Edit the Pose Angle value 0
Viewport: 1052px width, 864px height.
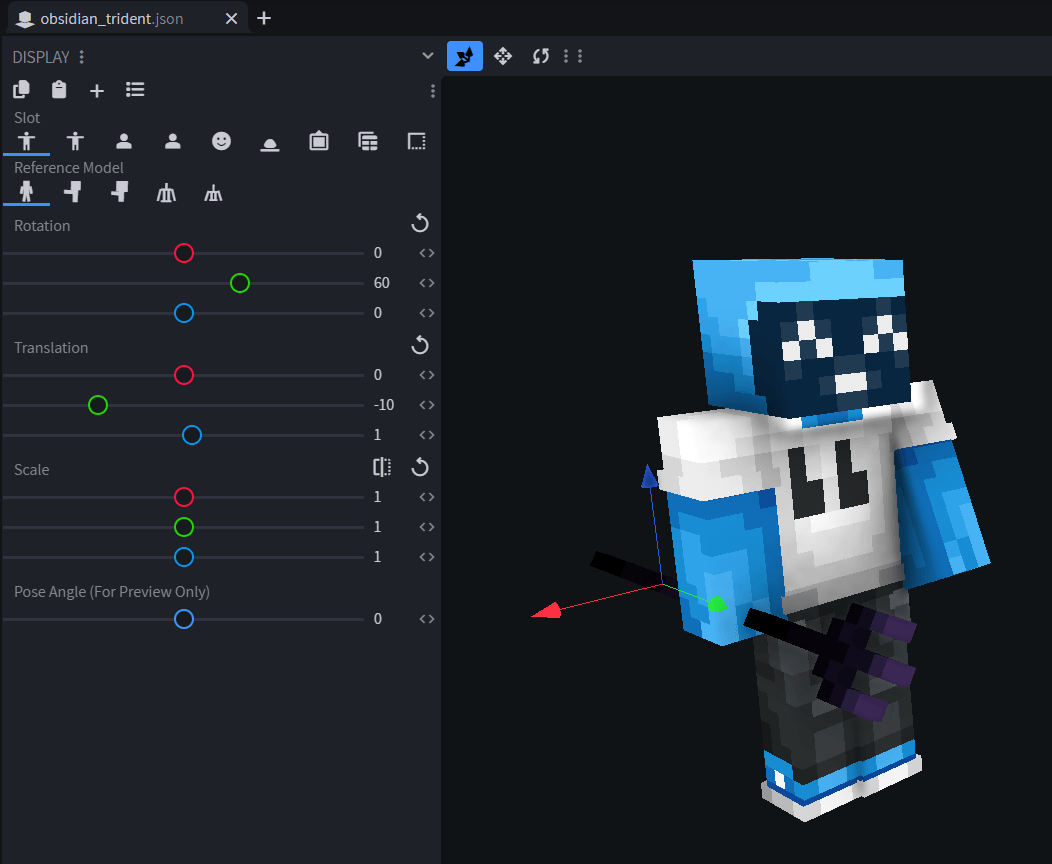coord(378,619)
